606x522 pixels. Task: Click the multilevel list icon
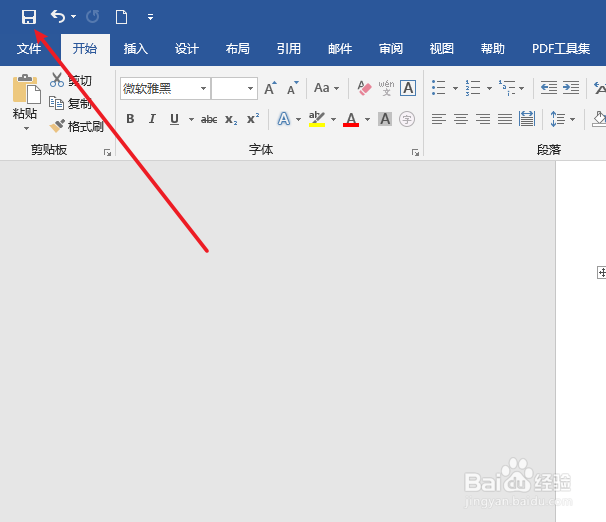click(507, 88)
